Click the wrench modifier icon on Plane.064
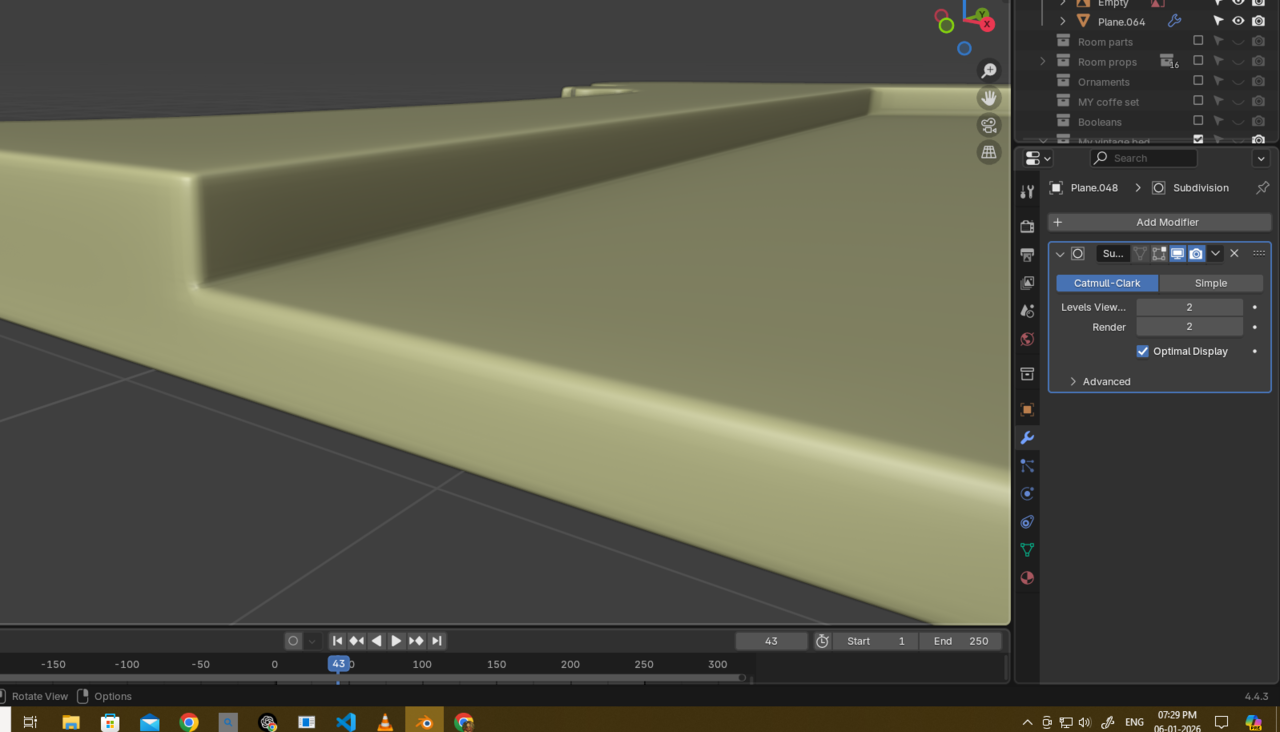The image size is (1280, 732). pyautogui.click(x=1175, y=21)
